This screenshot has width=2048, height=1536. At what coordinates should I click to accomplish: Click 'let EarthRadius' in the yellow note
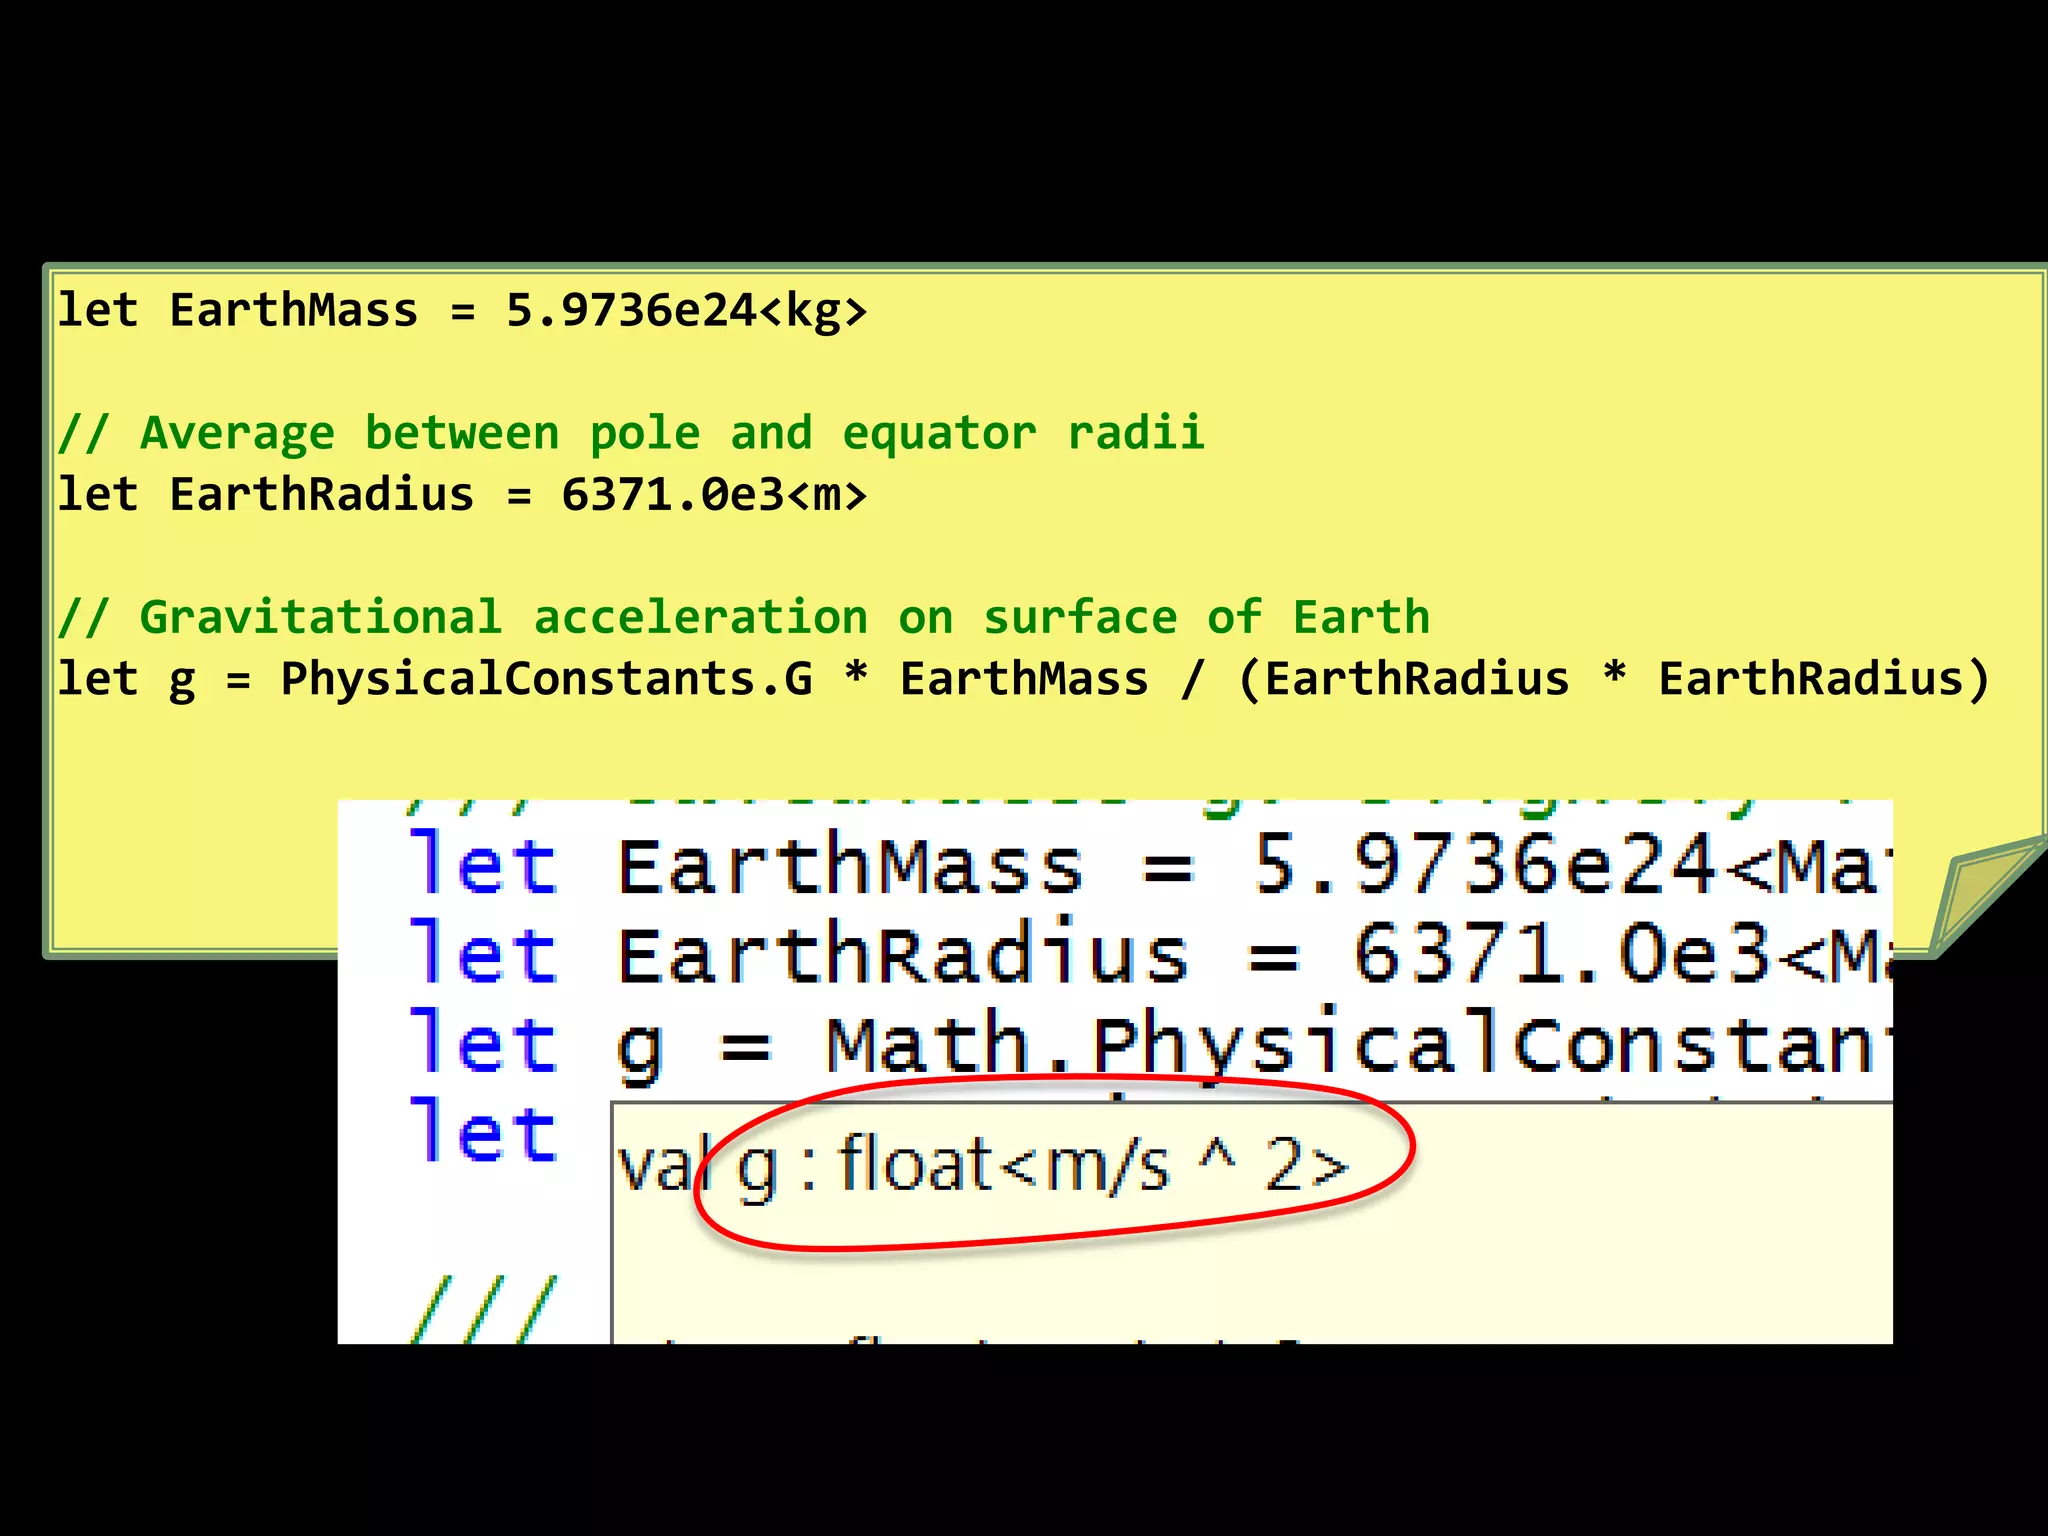[264, 495]
